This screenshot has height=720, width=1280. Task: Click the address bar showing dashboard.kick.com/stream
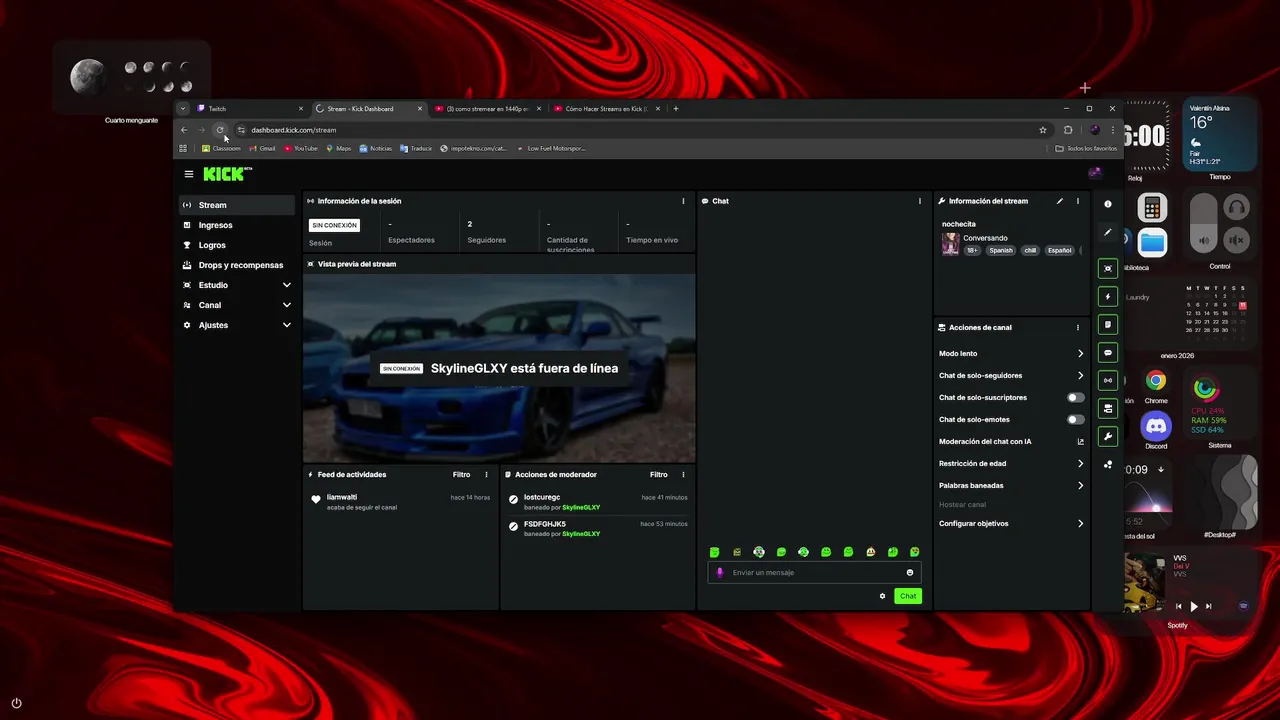click(x=640, y=130)
